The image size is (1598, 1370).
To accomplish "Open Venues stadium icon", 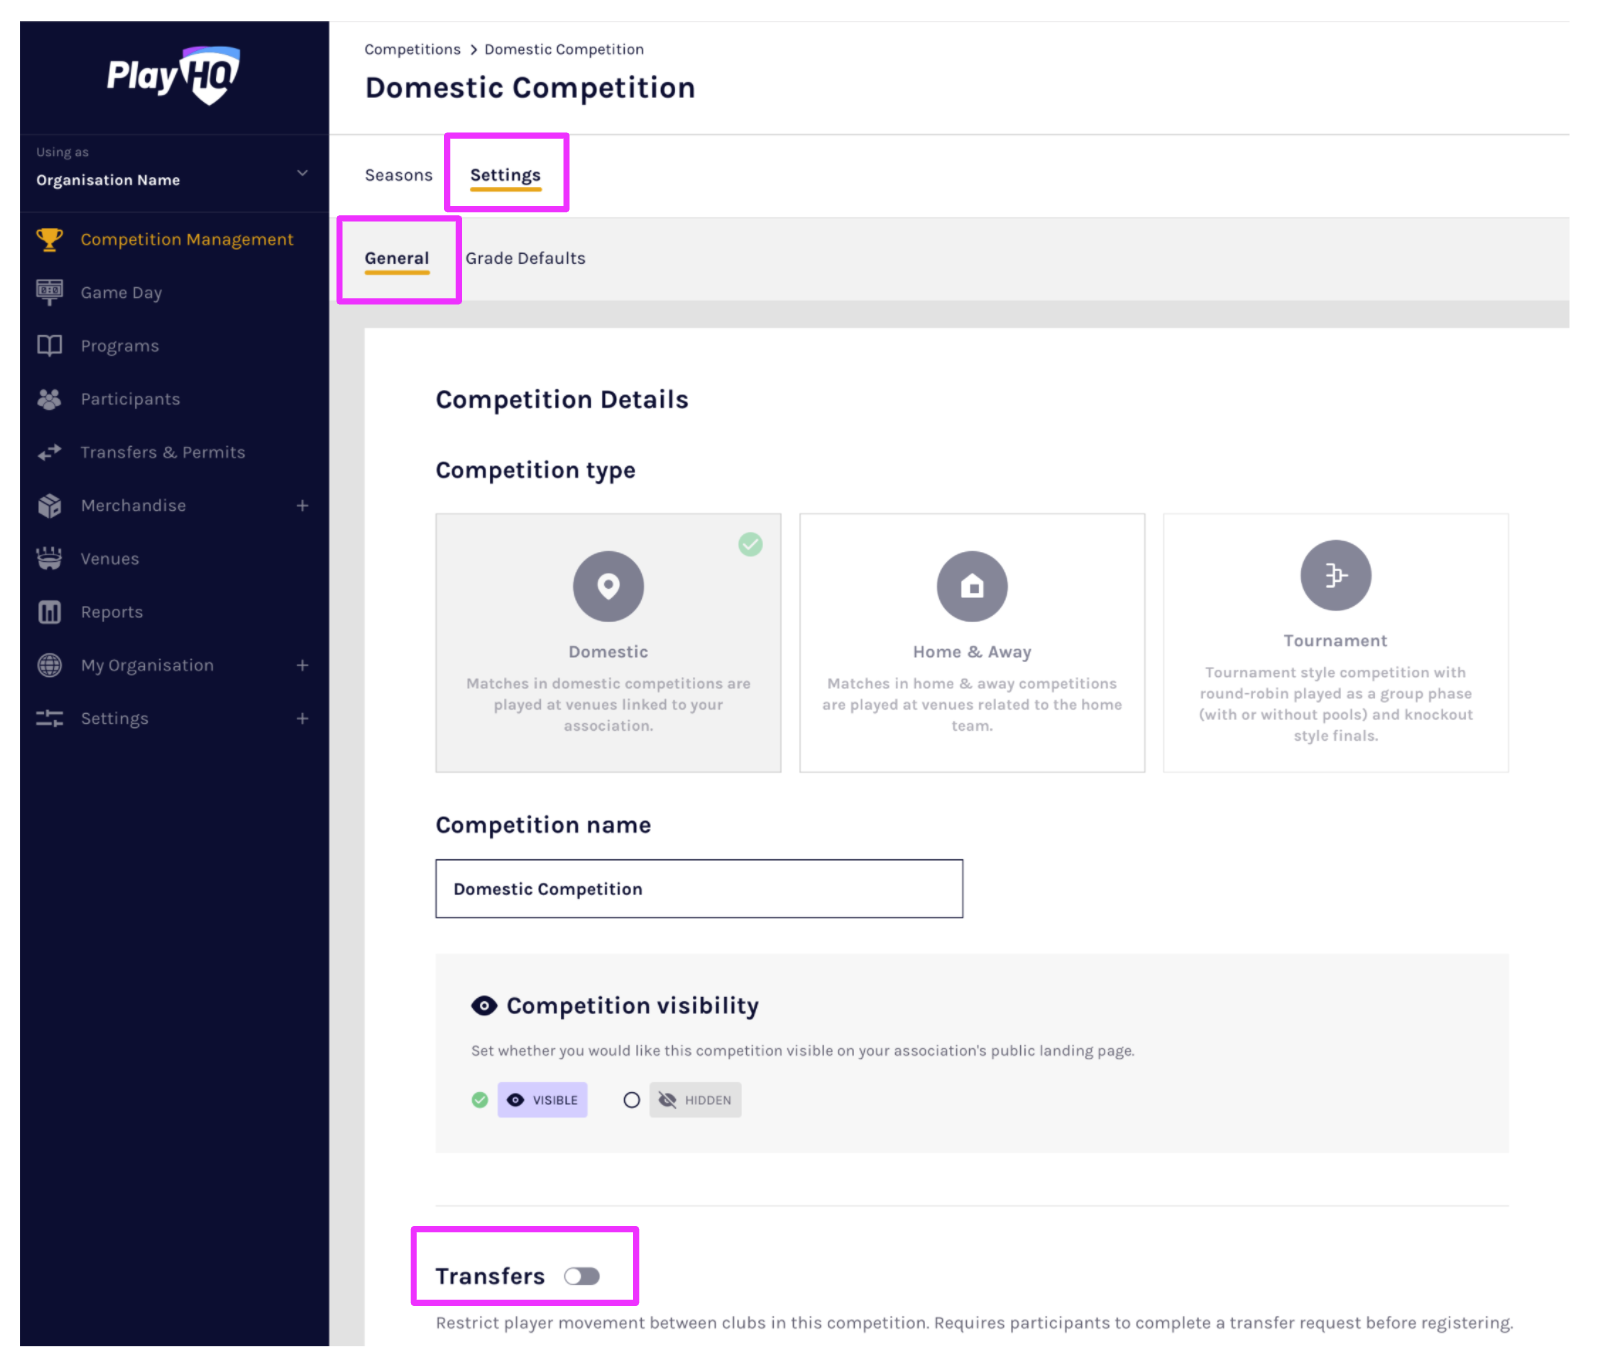I will (49, 558).
